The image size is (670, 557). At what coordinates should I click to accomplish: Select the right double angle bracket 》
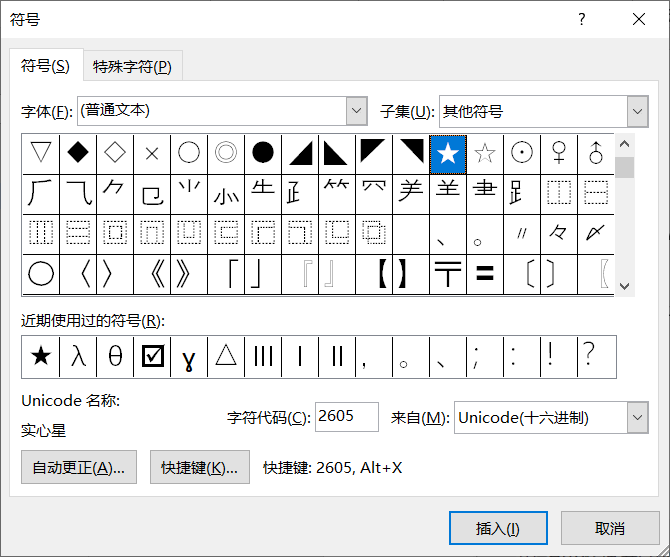(189, 274)
